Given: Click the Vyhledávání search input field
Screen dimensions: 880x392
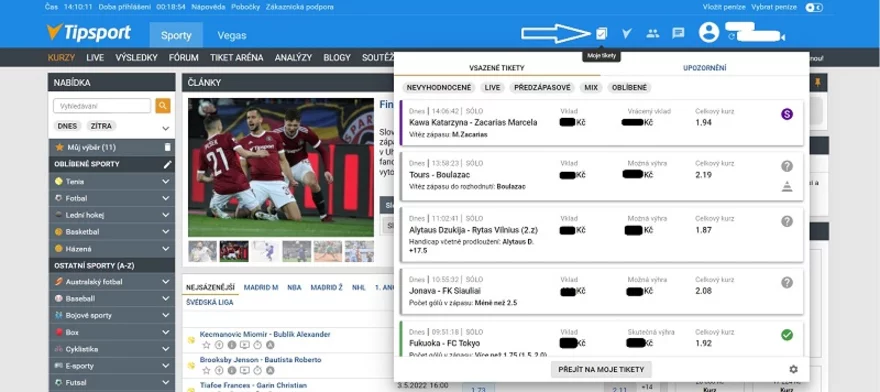Looking at the screenshot, I should click(102, 106).
